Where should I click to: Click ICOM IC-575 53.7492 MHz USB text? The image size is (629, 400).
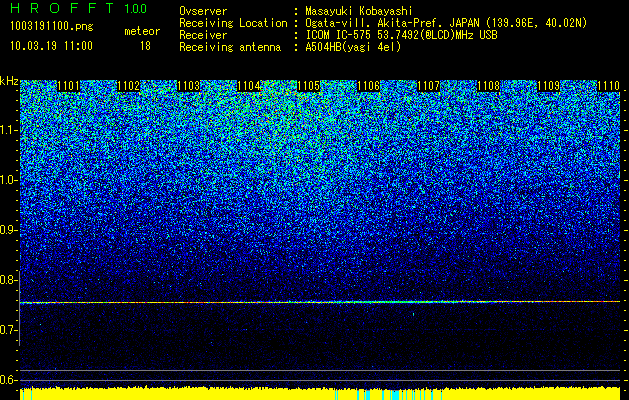(x=401, y=35)
